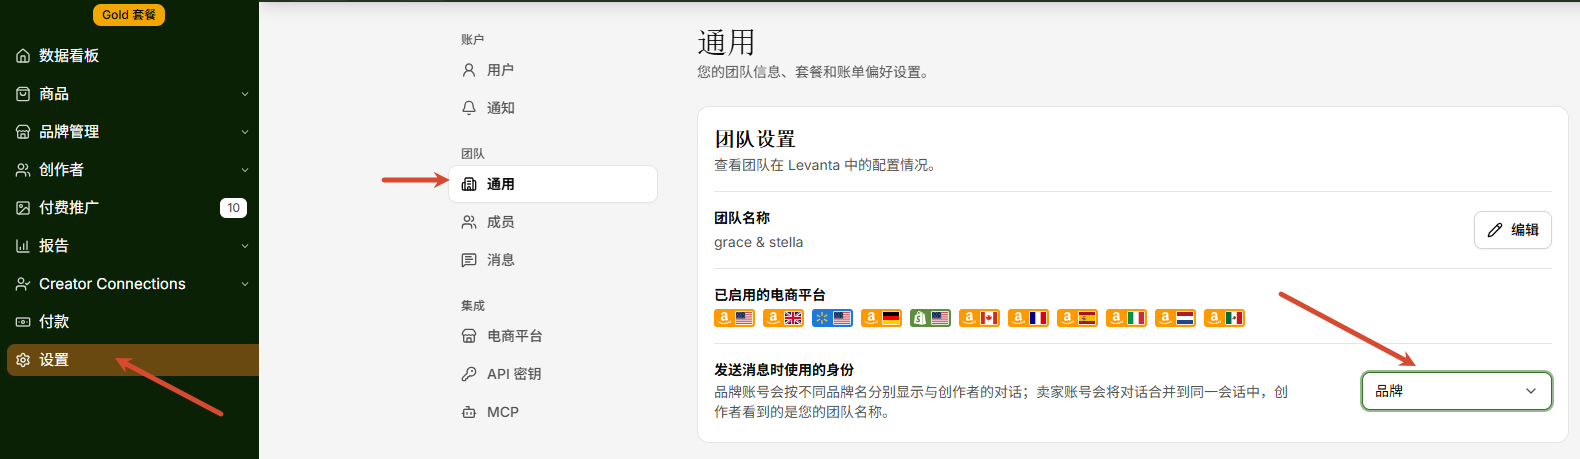This screenshot has width=1580, height=459.
Task: Click the Amazon Mexico marketplace badge
Action: click(x=1224, y=318)
